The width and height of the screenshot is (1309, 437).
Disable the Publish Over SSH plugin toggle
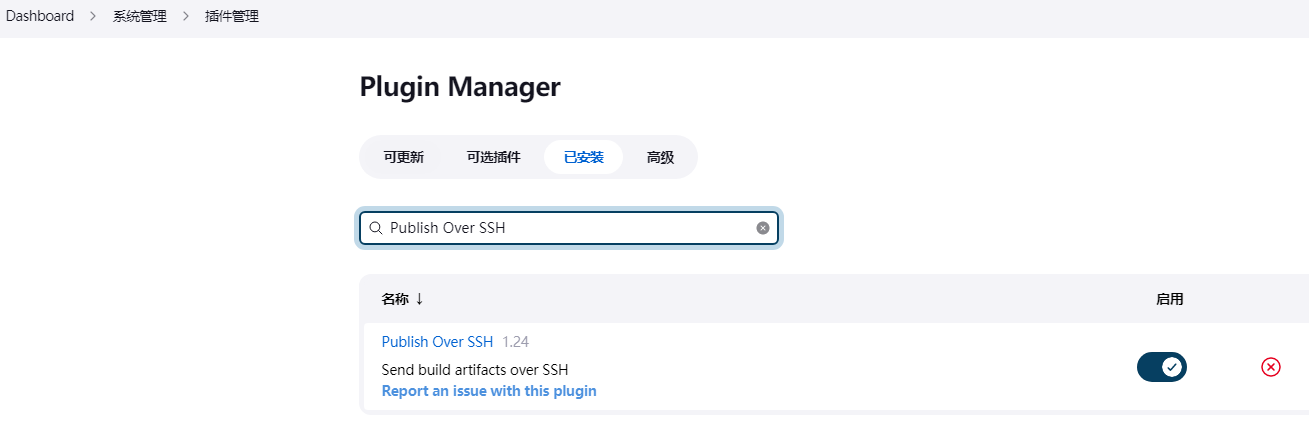point(1161,367)
